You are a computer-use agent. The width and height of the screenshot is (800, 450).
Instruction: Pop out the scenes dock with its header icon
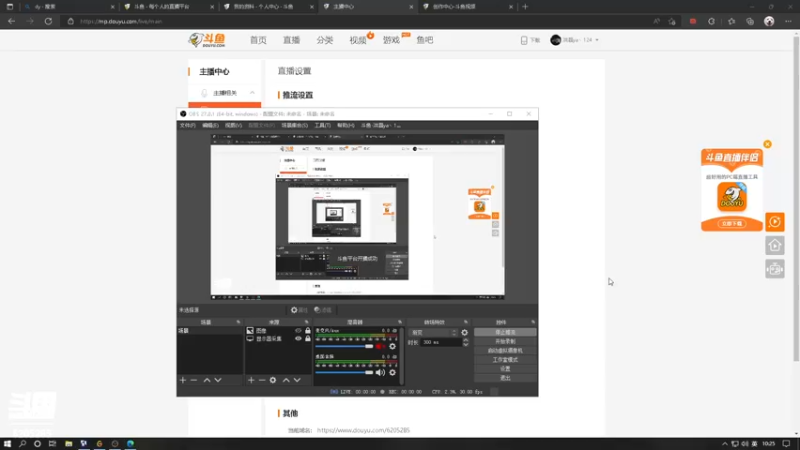tap(238, 322)
